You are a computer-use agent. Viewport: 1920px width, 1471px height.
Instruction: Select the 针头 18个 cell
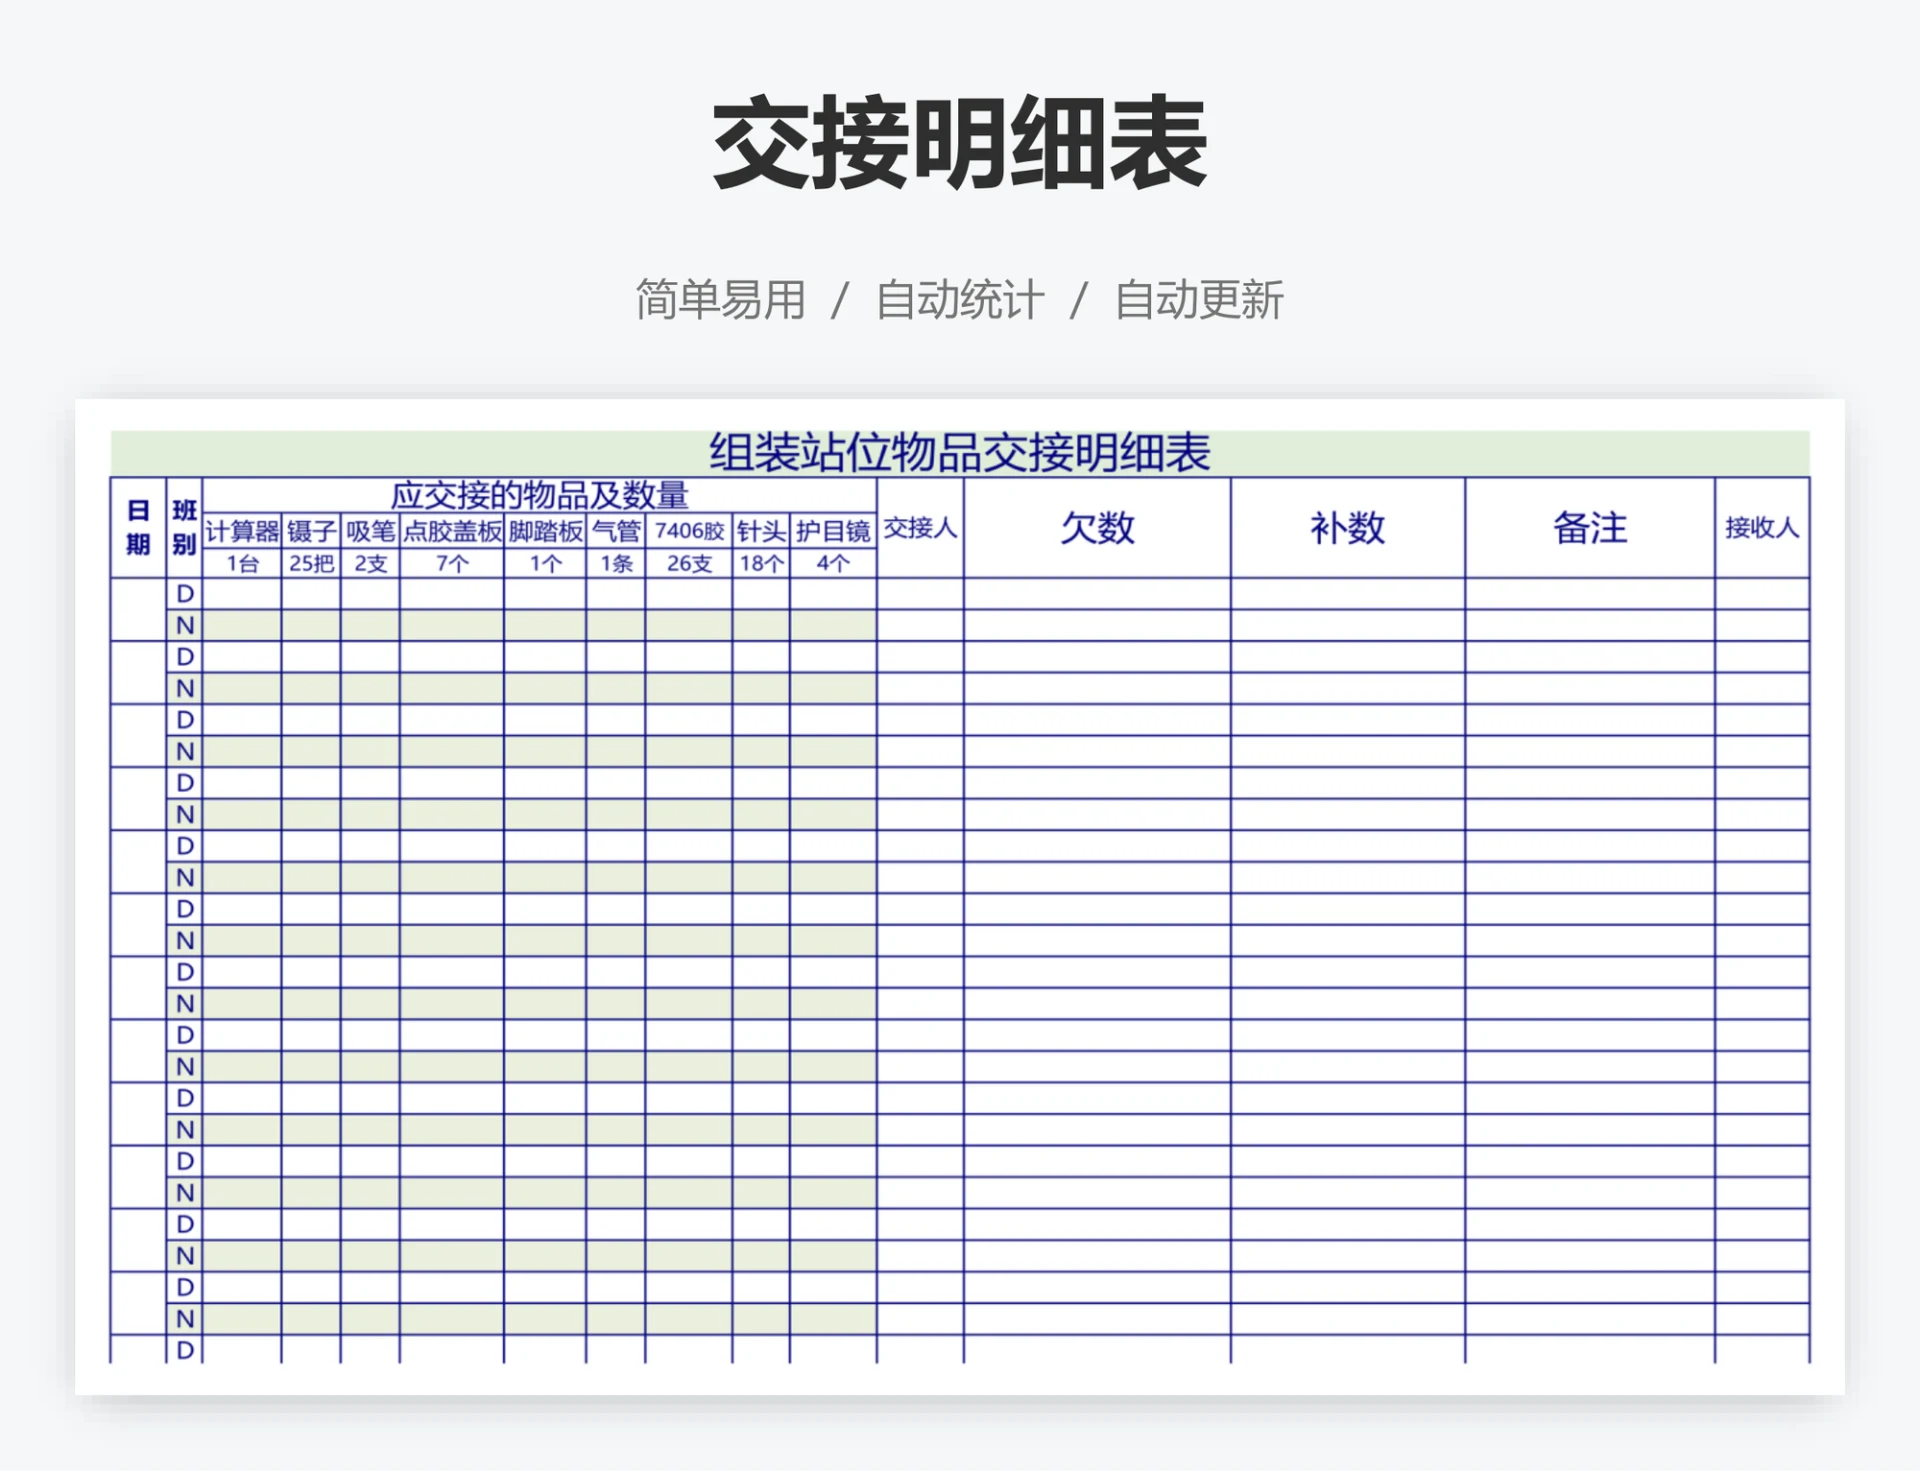tap(758, 562)
